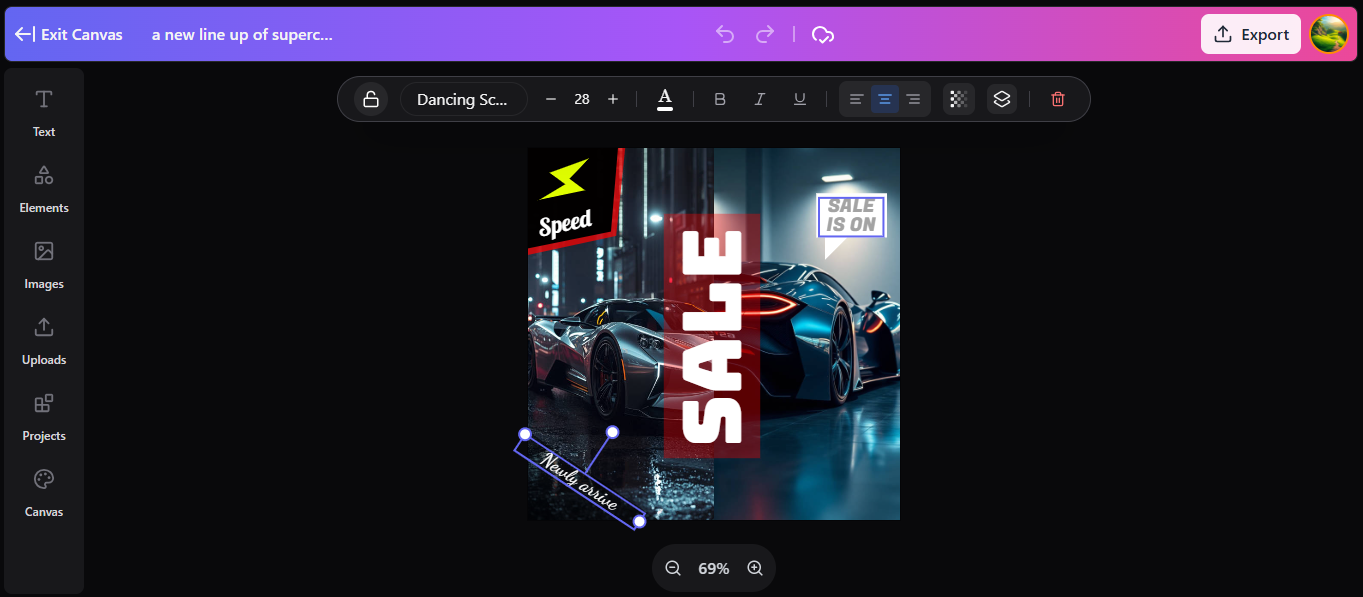1363x597 pixels.
Task: Click the project title 'a new line up of superc...'
Action: pyautogui.click(x=242, y=34)
